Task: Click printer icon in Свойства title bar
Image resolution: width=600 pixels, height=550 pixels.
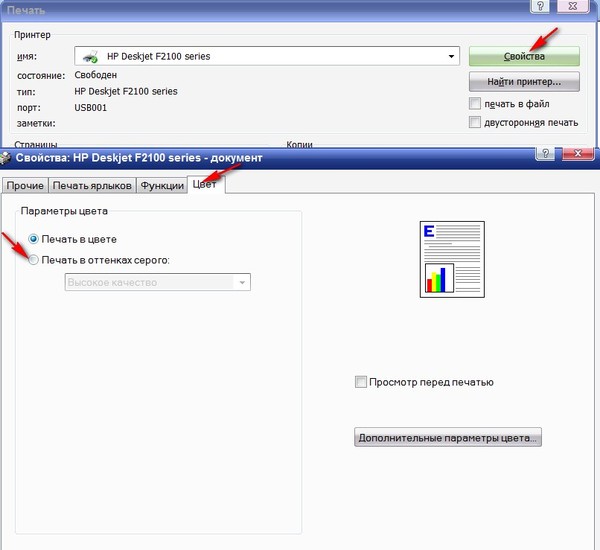Action: (5, 158)
